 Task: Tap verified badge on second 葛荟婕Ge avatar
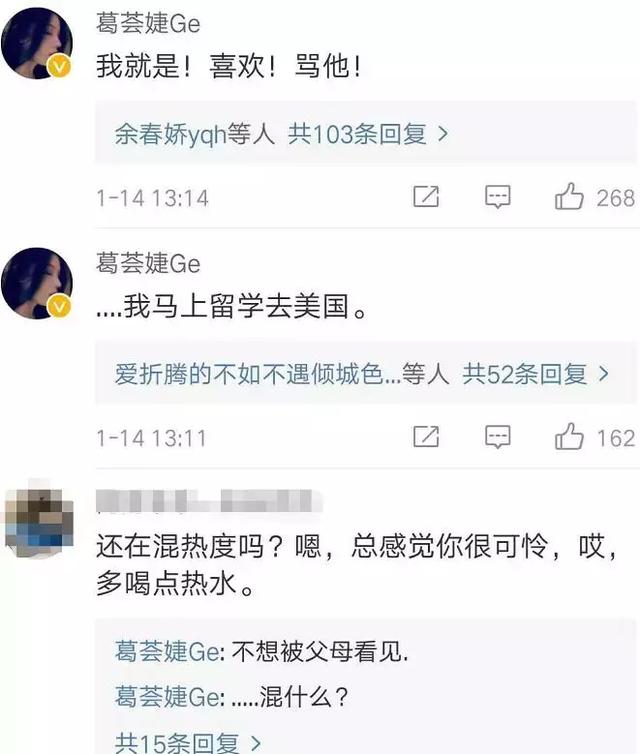tap(59, 306)
